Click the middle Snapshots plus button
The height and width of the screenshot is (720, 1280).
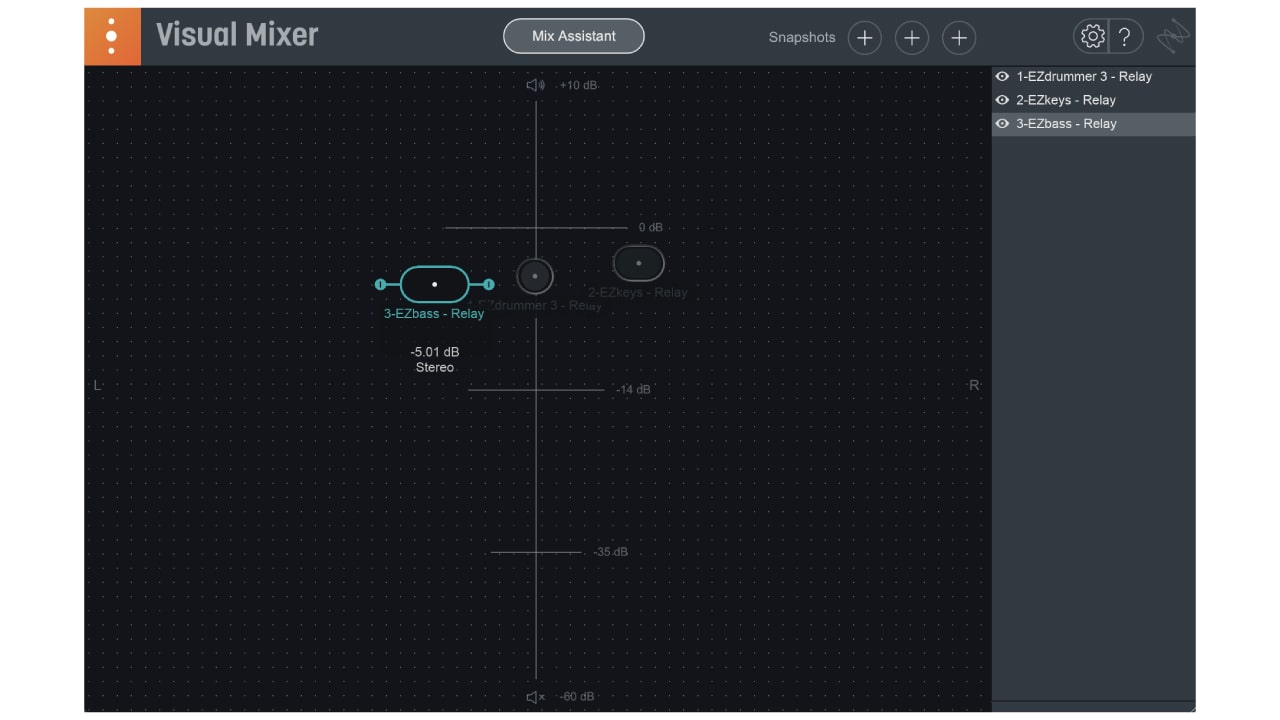coord(911,37)
